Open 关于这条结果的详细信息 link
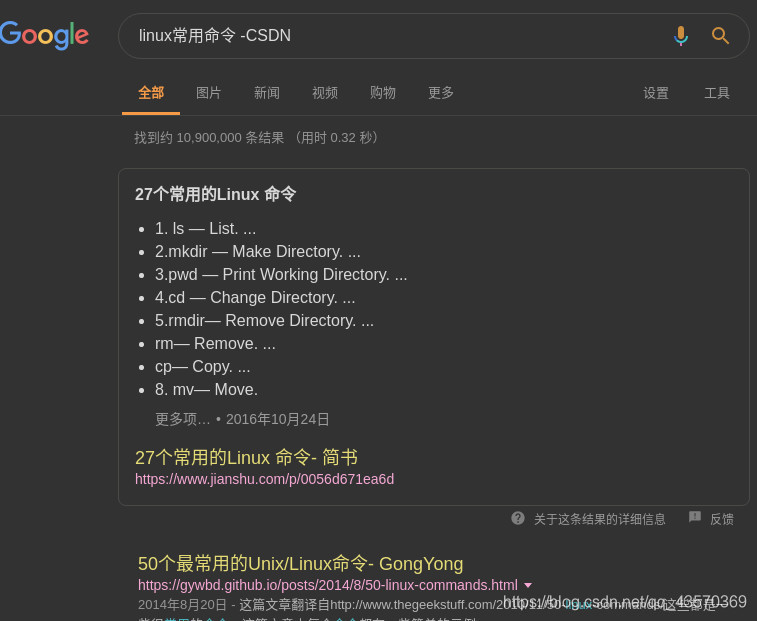The image size is (757, 621). point(600,519)
